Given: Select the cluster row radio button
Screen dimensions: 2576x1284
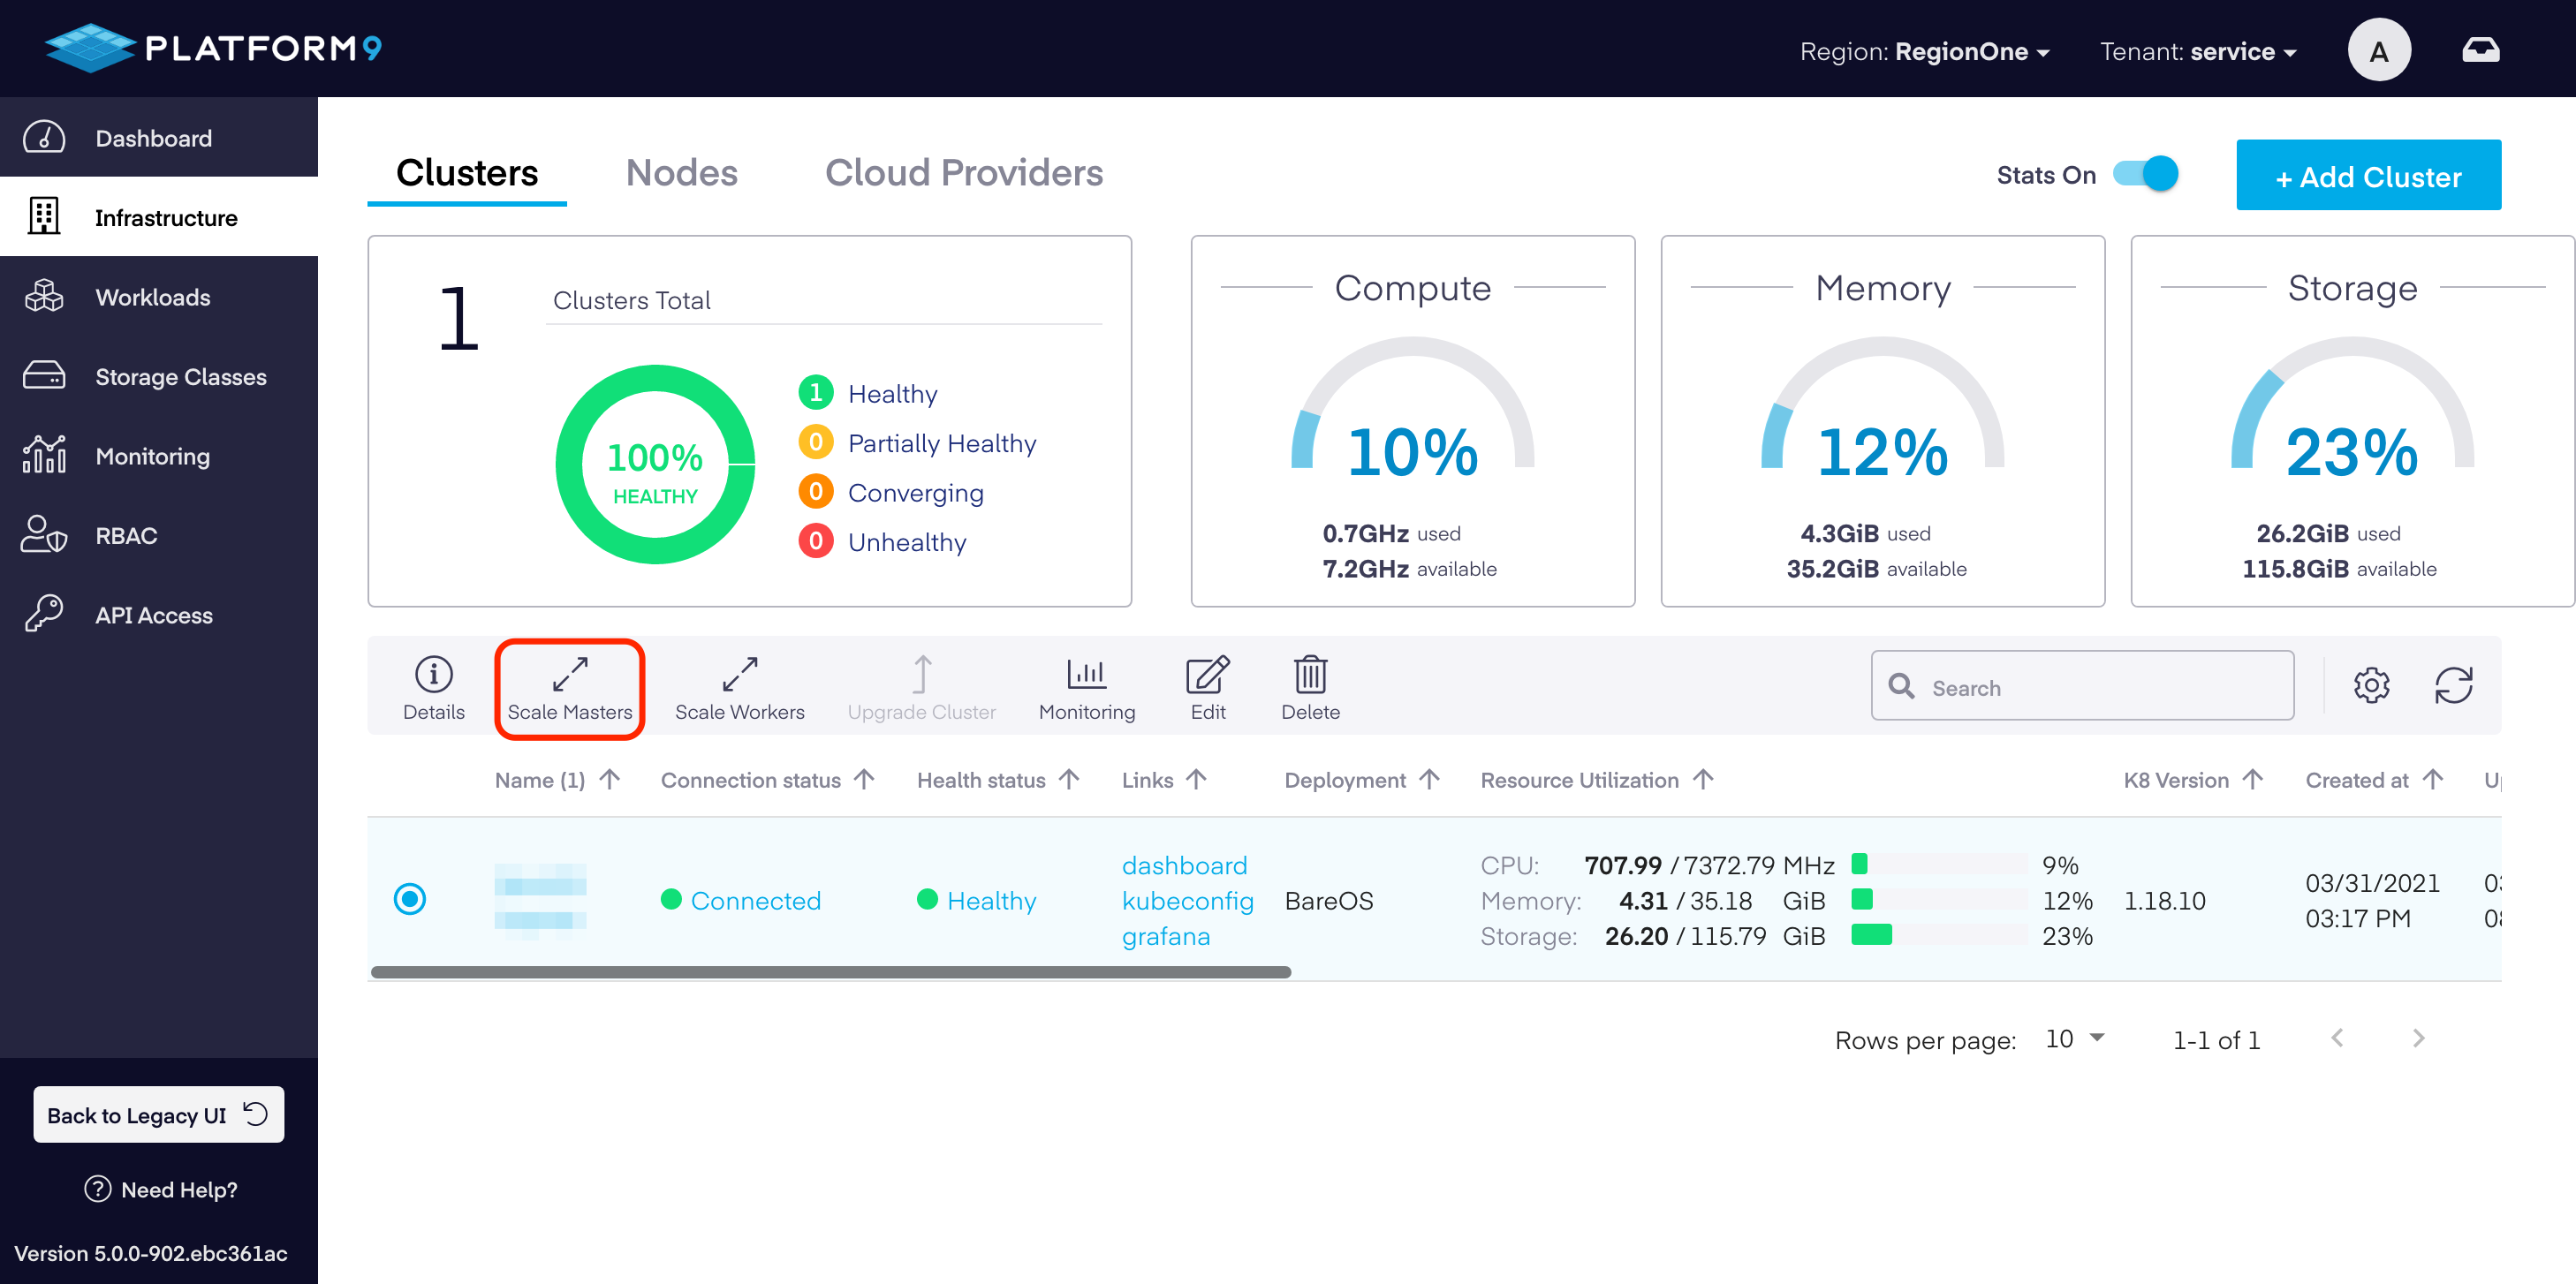Looking at the screenshot, I should coord(410,899).
